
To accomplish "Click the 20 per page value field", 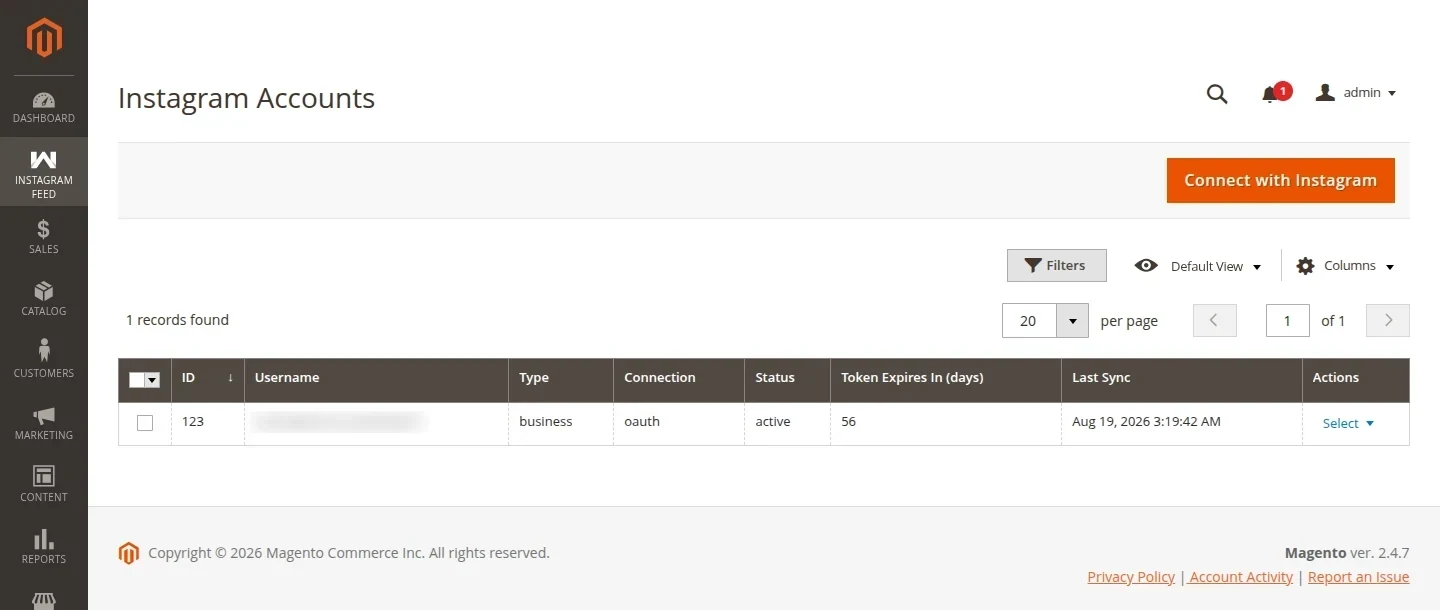I will pyautogui.click(x=1029, y=321).
